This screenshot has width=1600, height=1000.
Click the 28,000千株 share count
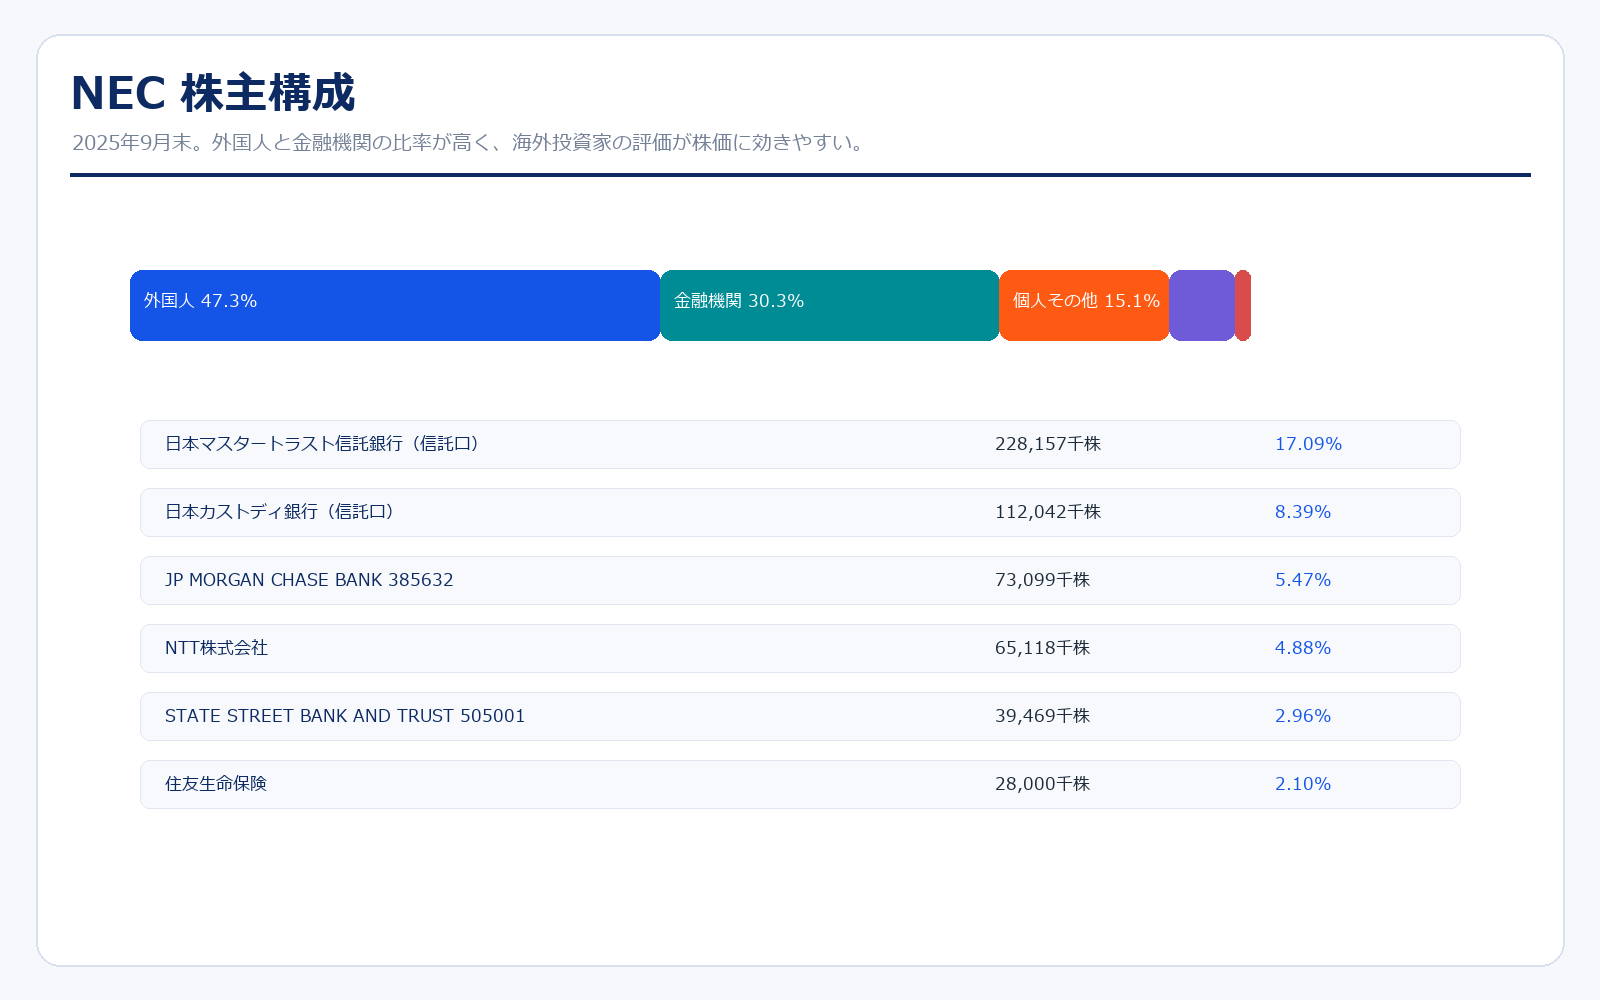pos(1043,784)
